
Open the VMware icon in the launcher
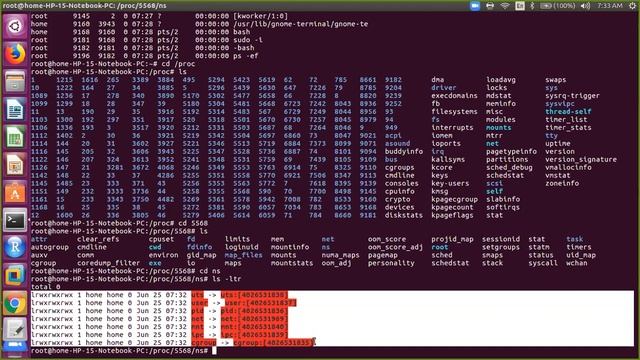pos(15,276)
